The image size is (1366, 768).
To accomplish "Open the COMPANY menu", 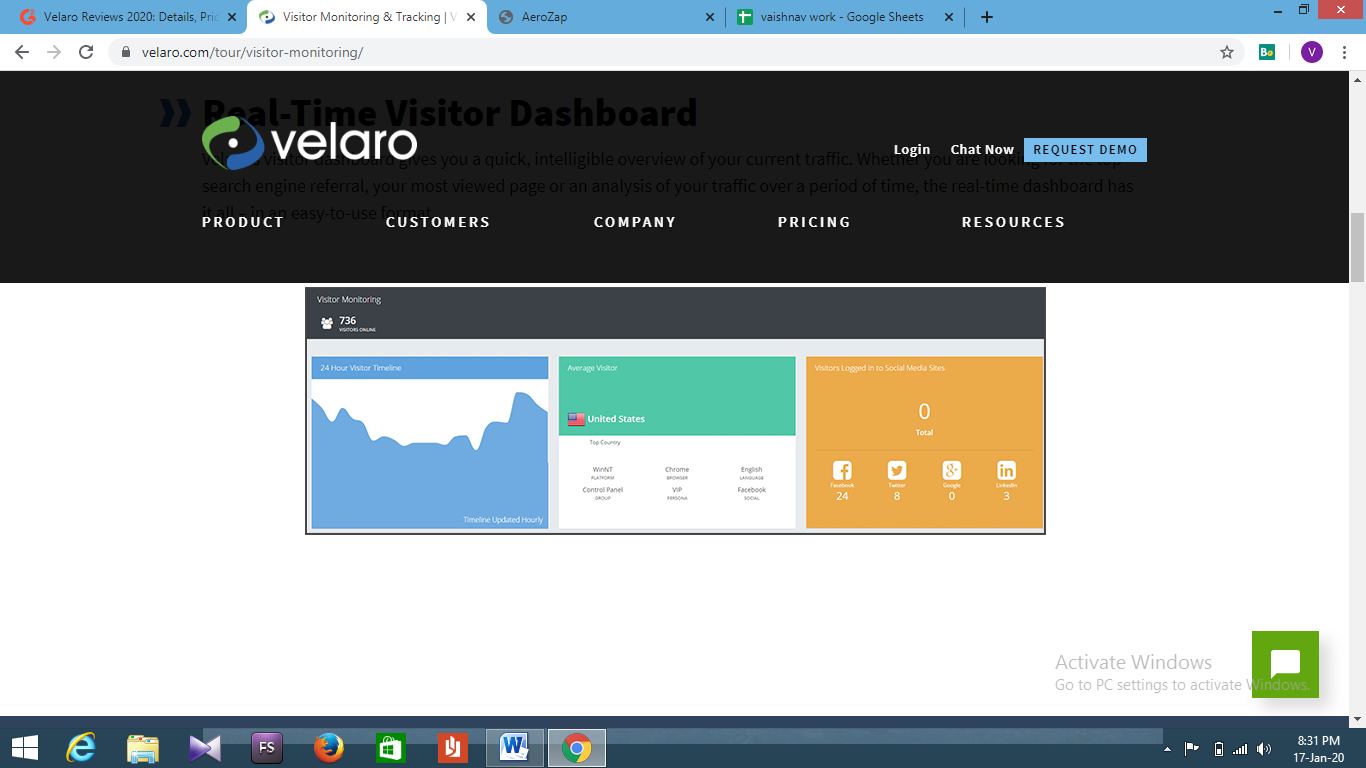I will [635, 222].
